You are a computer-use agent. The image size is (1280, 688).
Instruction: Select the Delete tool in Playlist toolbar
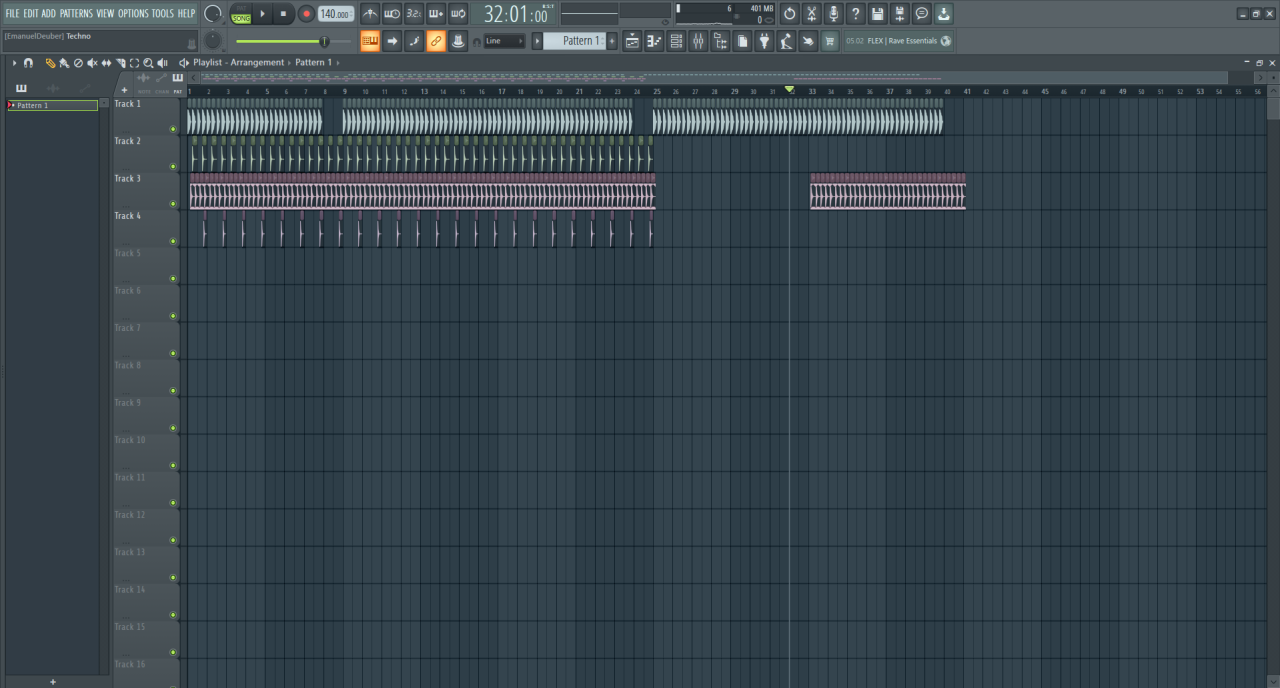click(x=78, y=63)
